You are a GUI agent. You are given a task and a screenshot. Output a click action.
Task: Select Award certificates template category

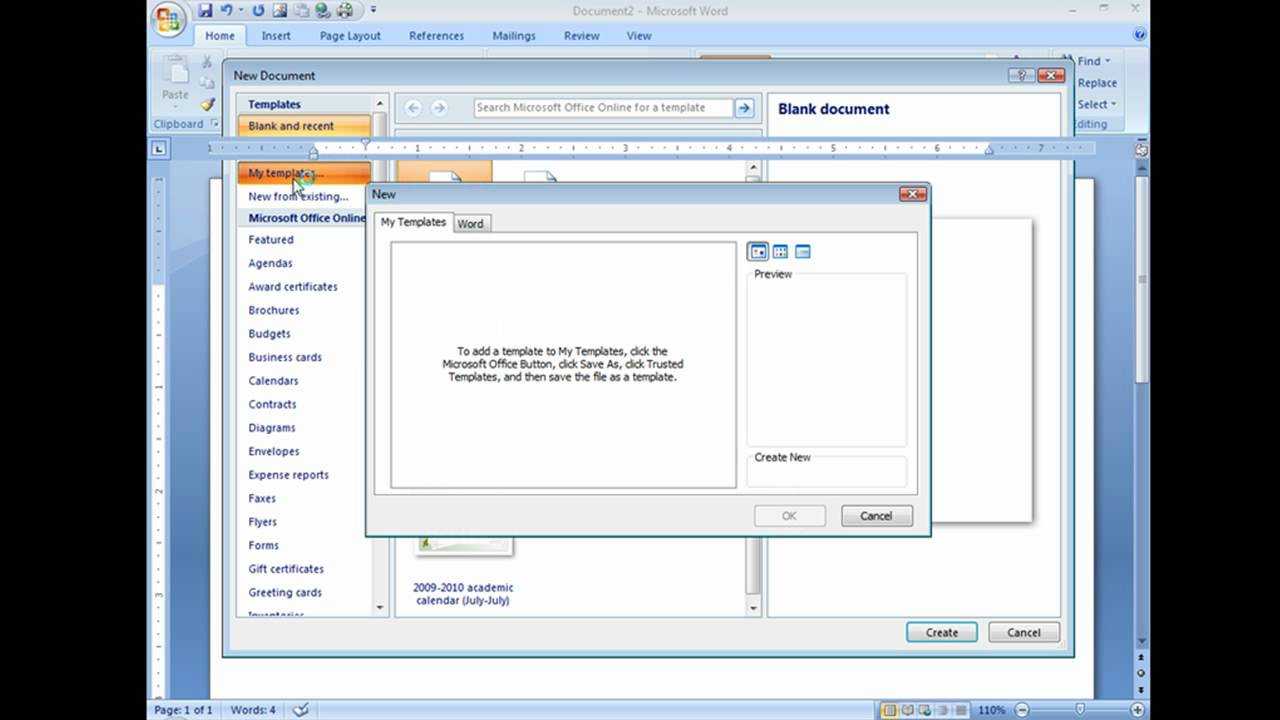click(x=293, y=287)
